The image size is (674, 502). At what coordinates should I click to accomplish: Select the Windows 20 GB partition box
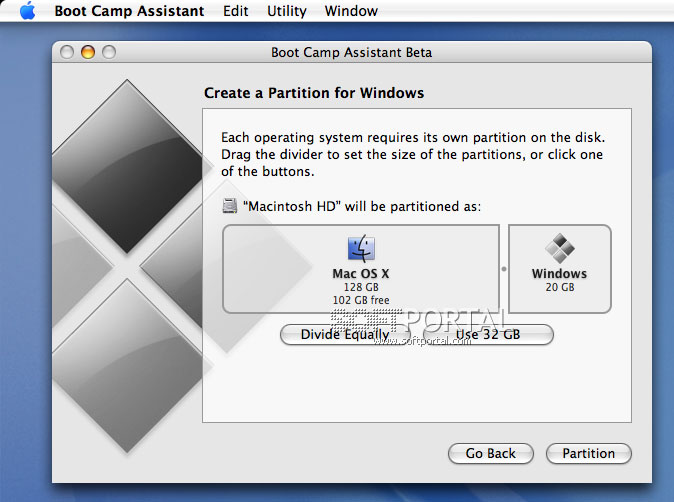560,269
